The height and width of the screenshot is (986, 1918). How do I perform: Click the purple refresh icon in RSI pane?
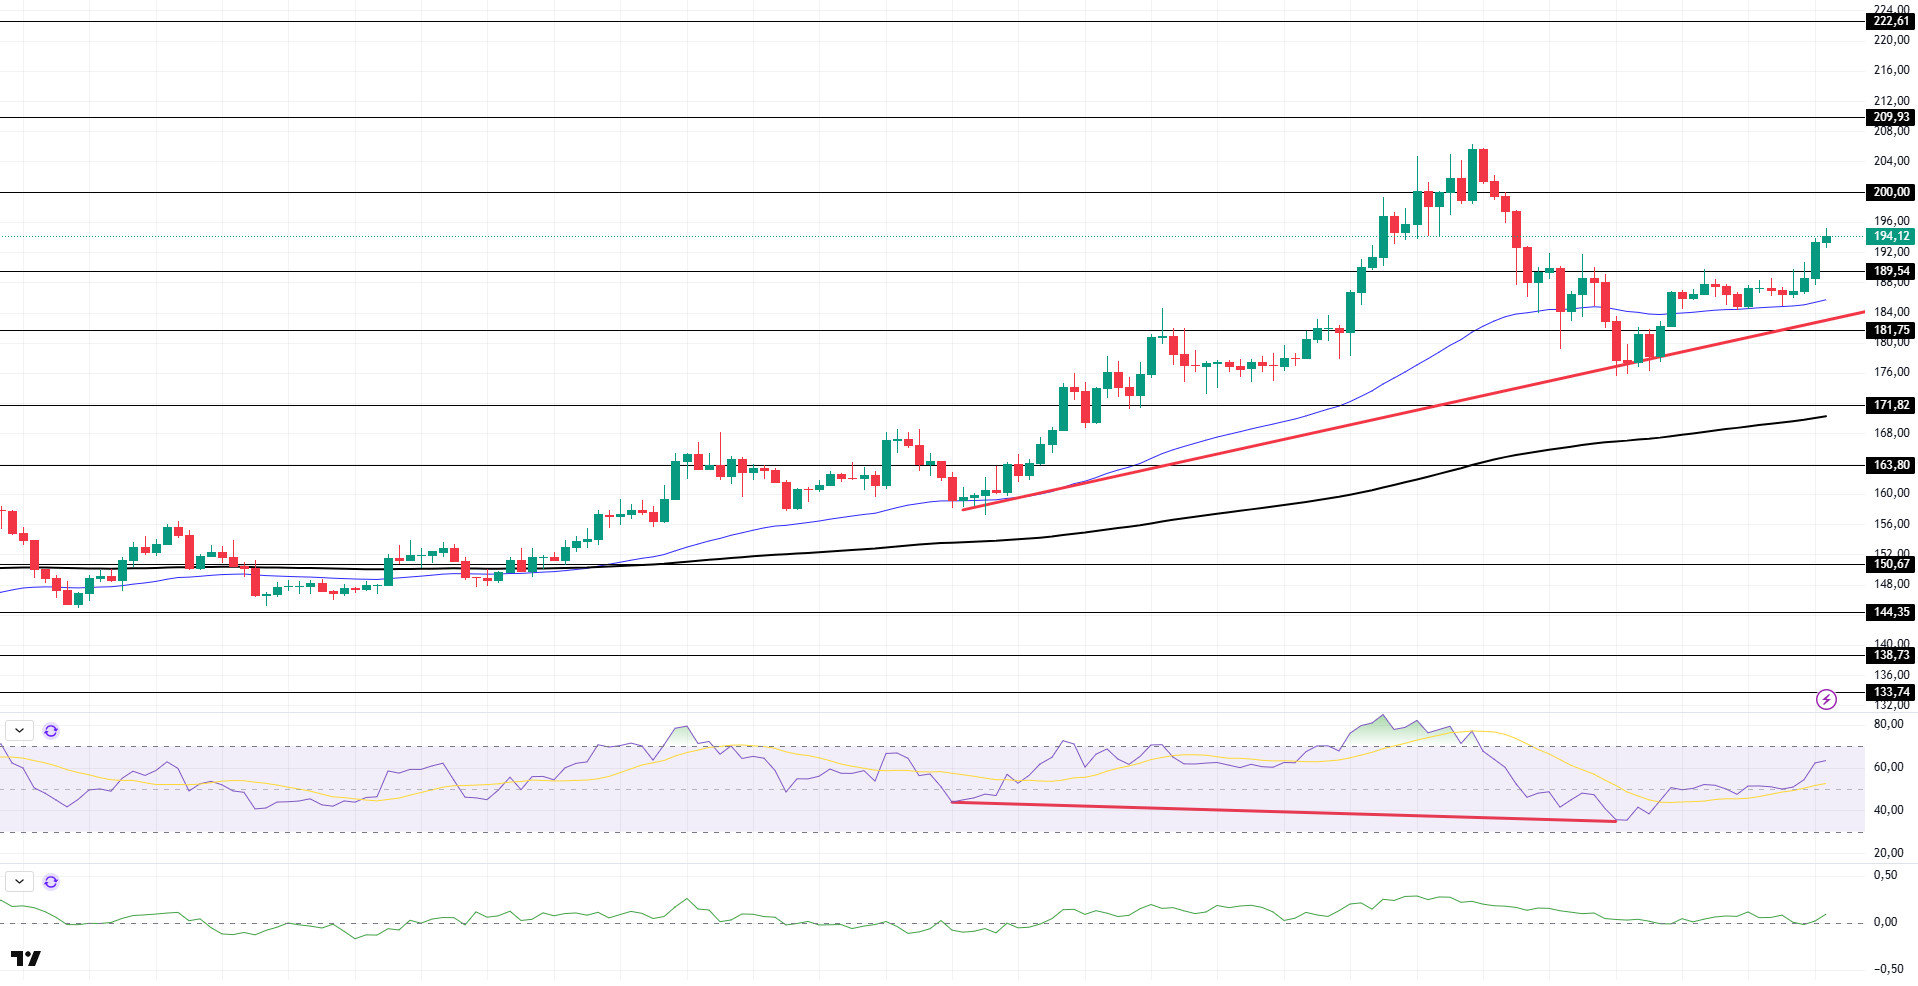click(51, 731)
